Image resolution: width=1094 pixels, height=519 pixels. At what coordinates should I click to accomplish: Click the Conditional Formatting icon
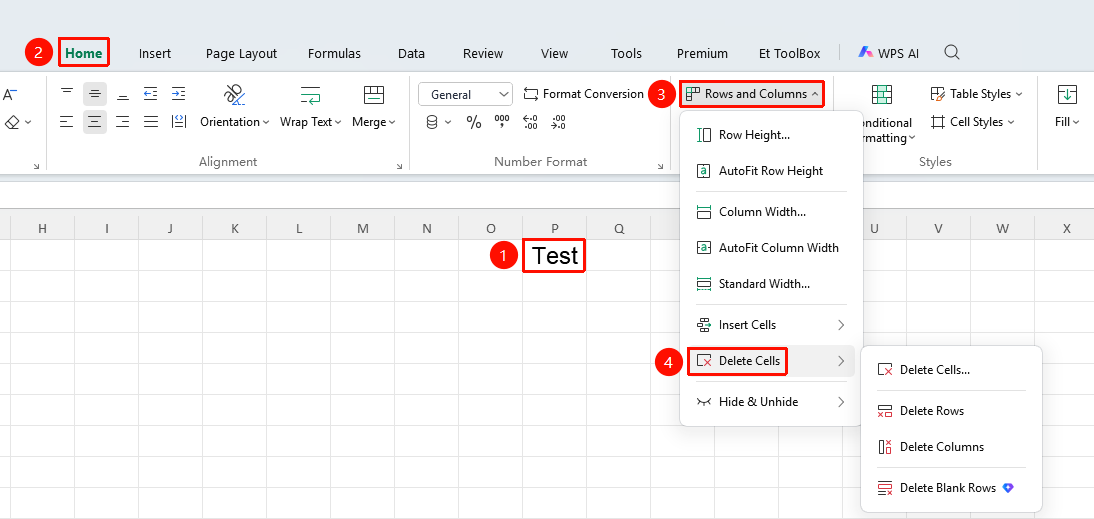[882, 95]
